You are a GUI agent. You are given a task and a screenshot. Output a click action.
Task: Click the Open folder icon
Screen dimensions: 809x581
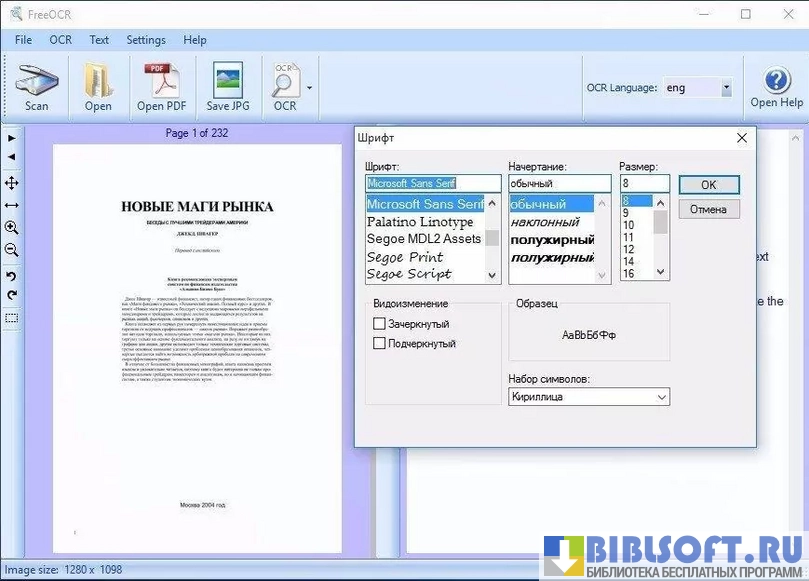tap(98, 85)
